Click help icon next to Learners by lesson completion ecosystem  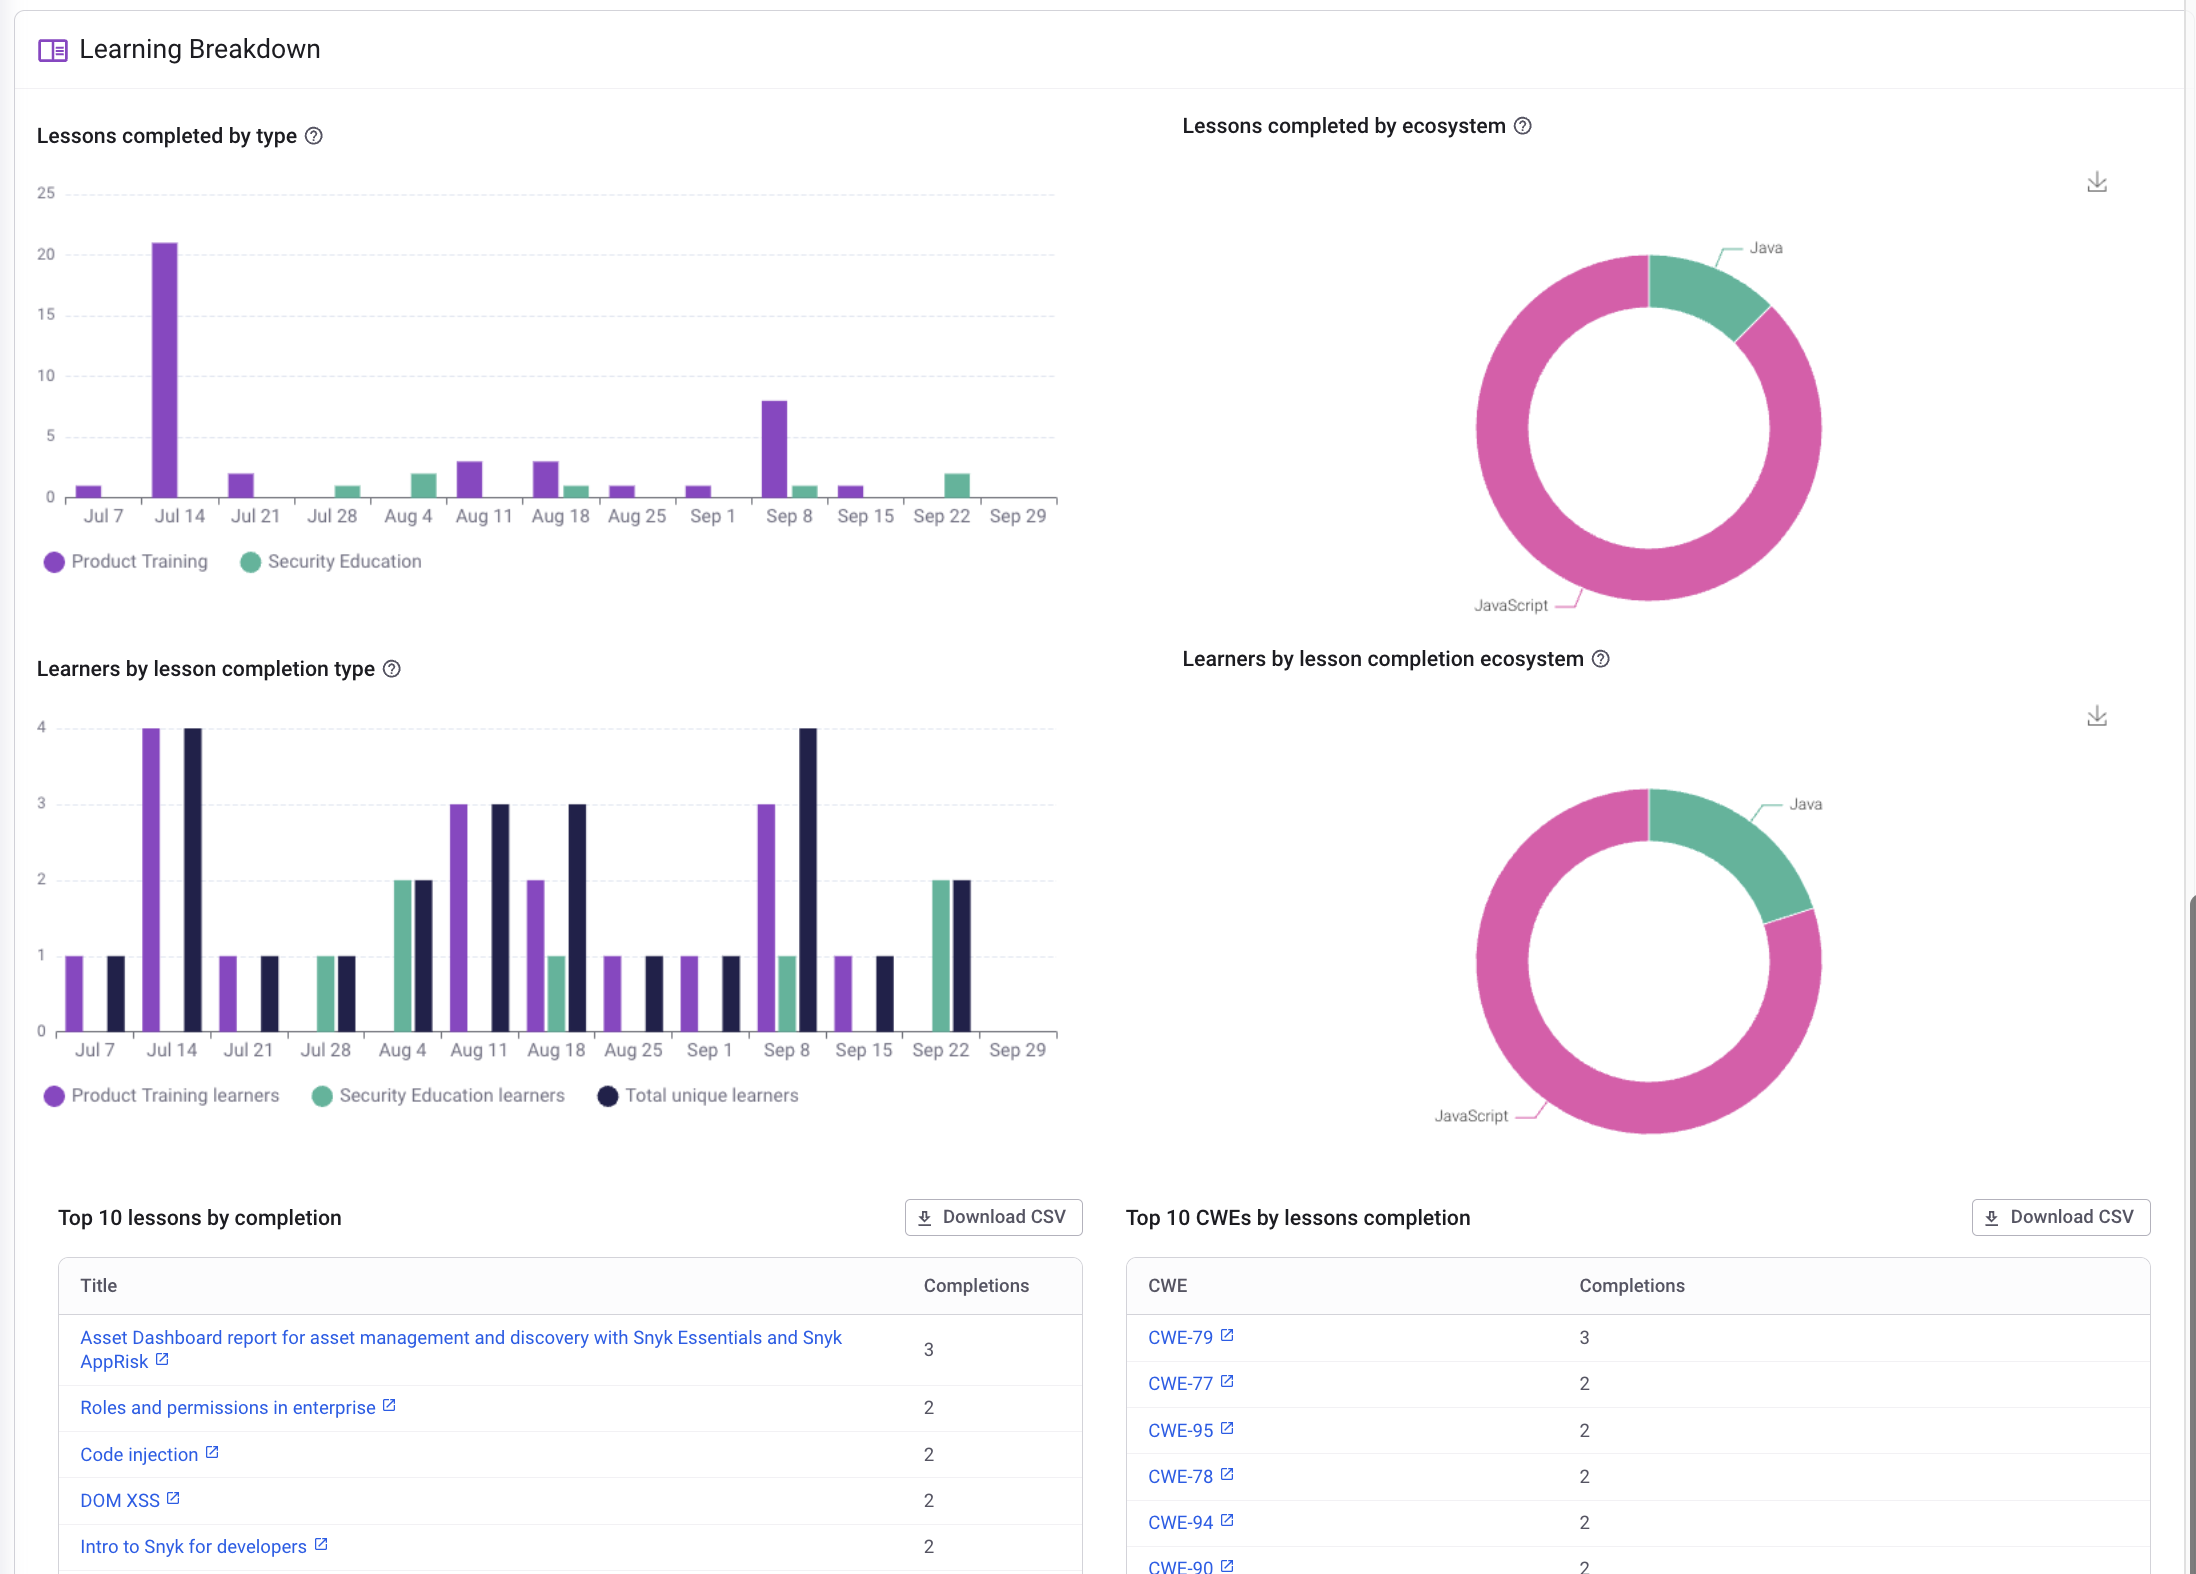[1600, 659]
